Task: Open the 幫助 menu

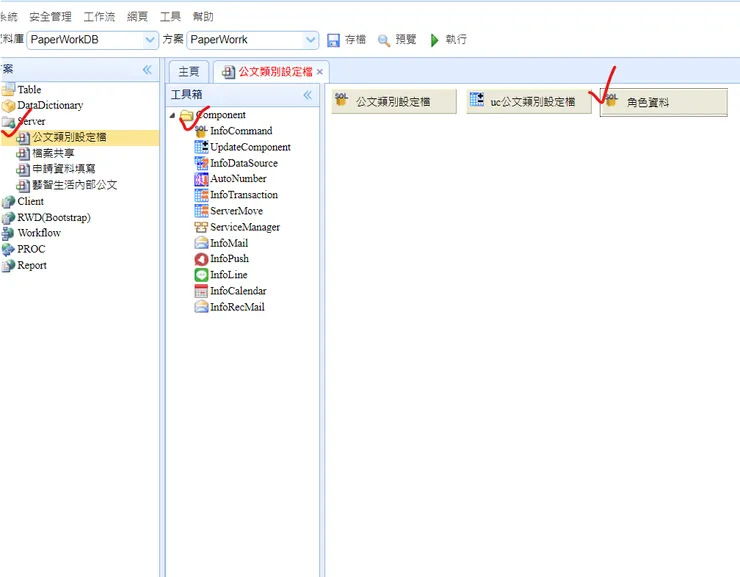Action: pos(203,17)
